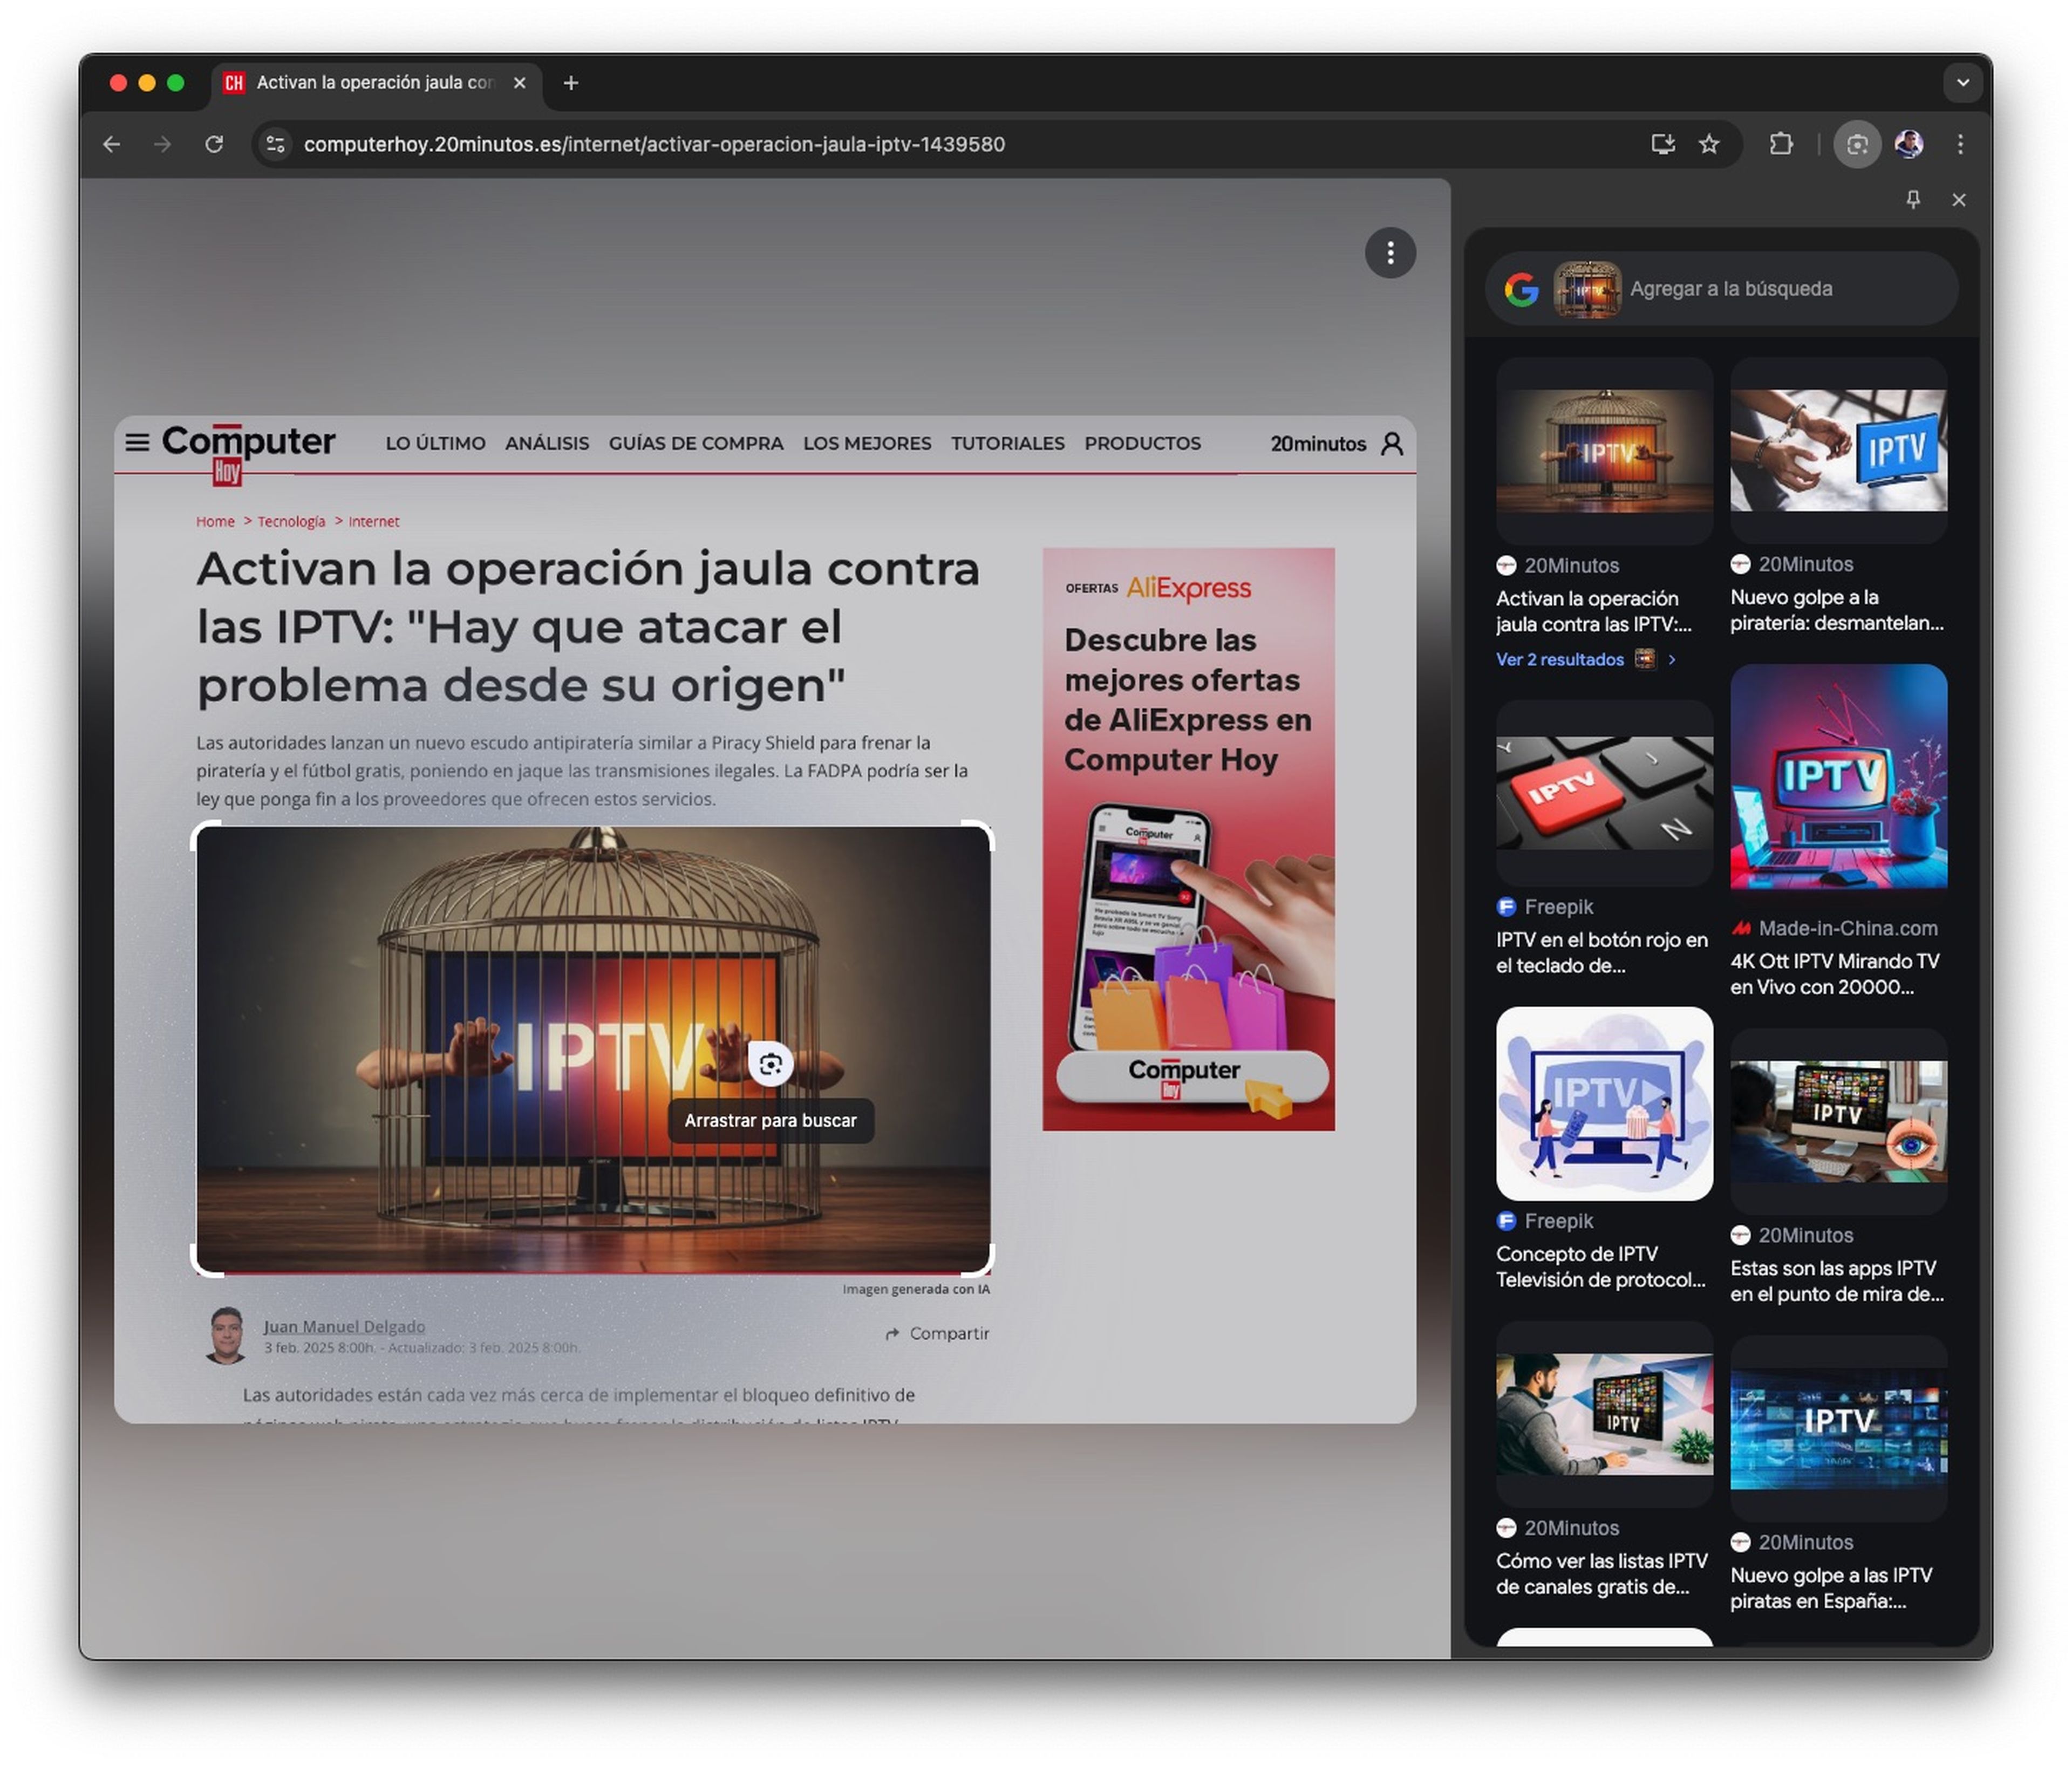Click the image thumbnail in the search box

point(1587,289)
